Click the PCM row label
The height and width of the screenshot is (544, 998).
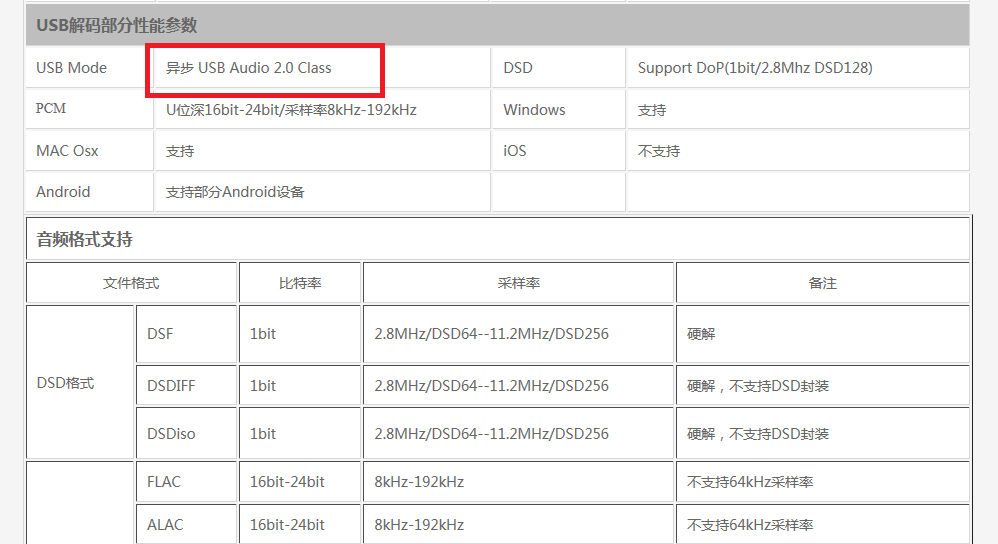[x=52, y=109]
